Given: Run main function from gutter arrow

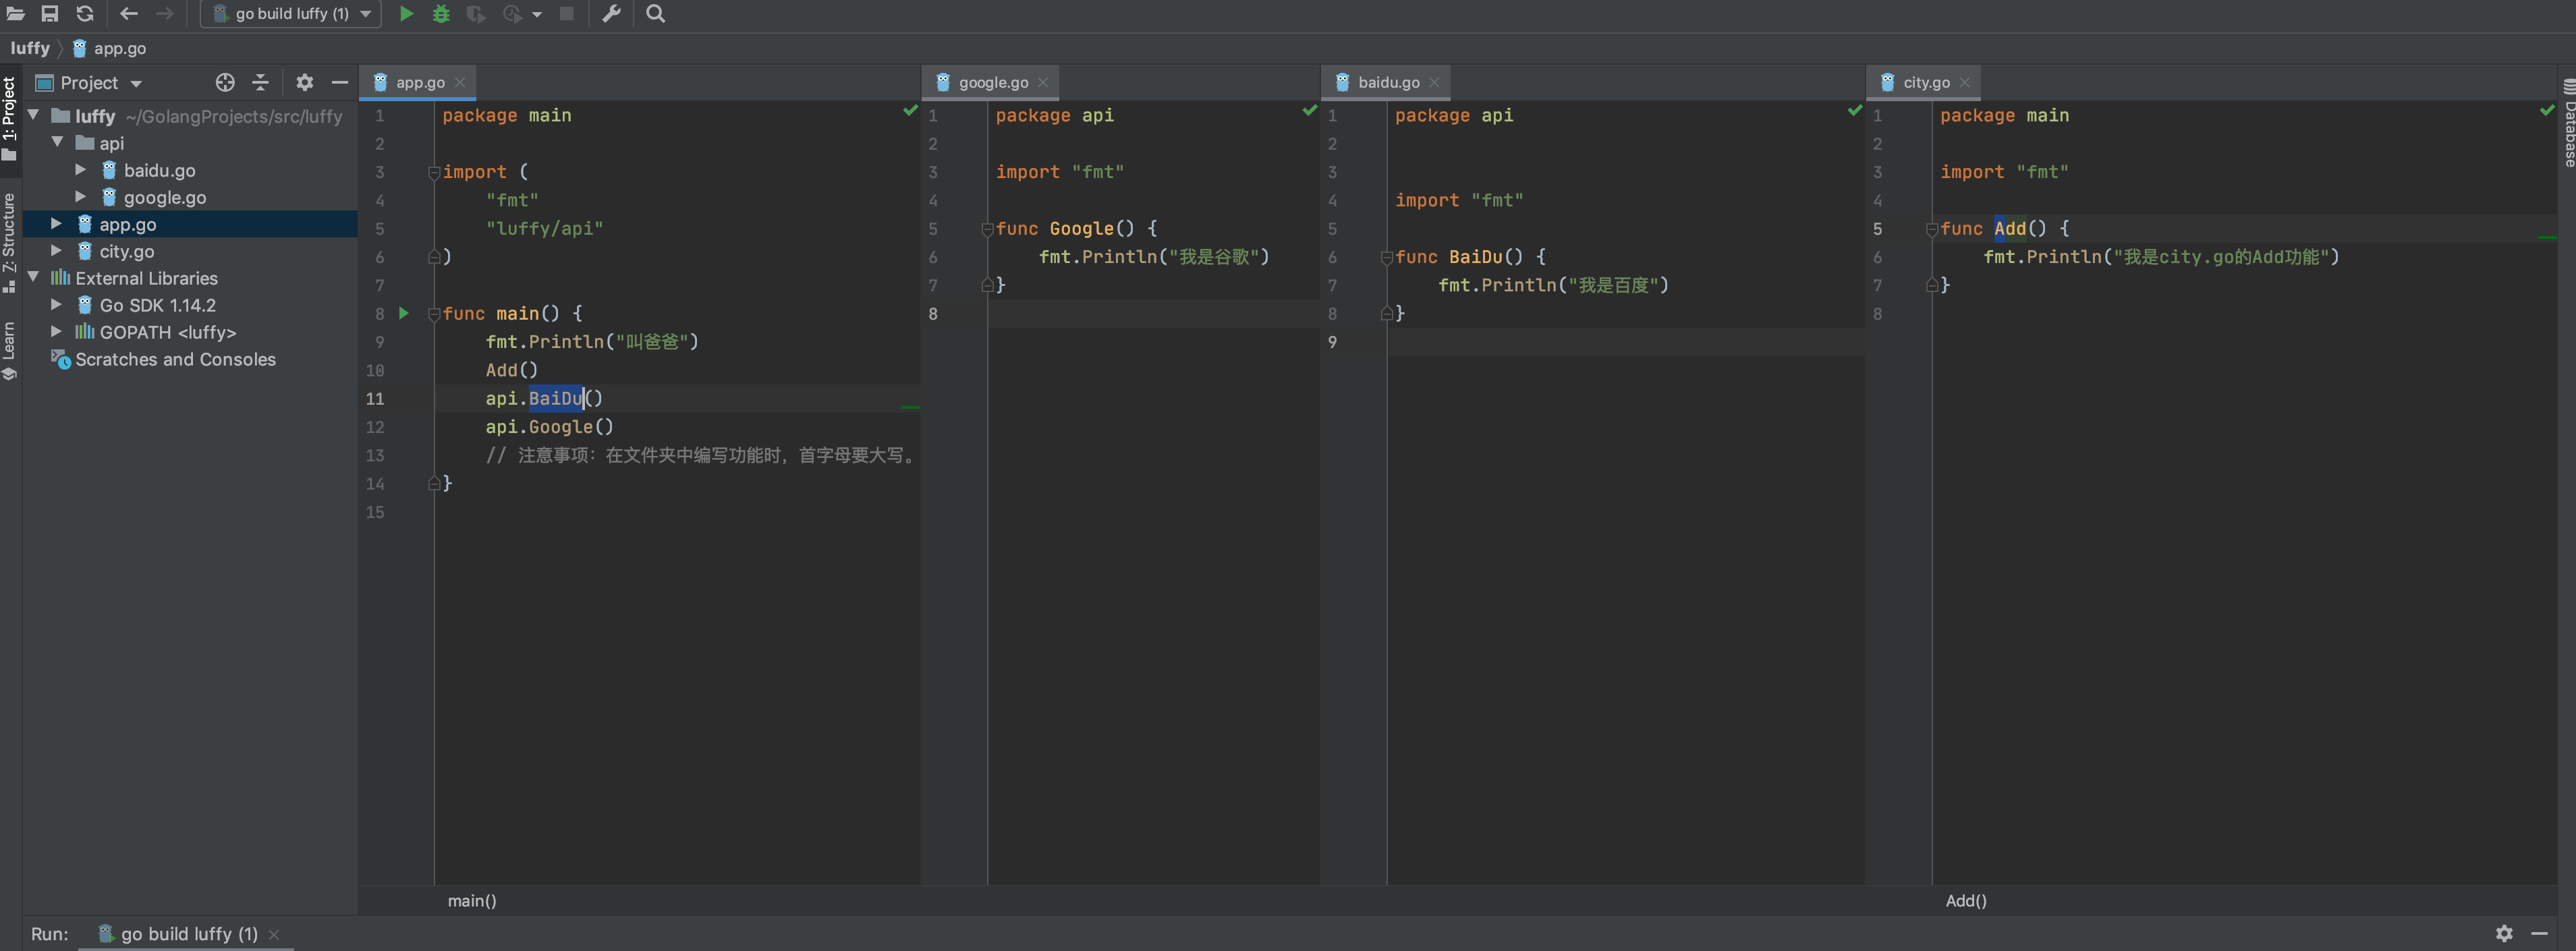Looking at the screenshot, I should coord(404,313).
